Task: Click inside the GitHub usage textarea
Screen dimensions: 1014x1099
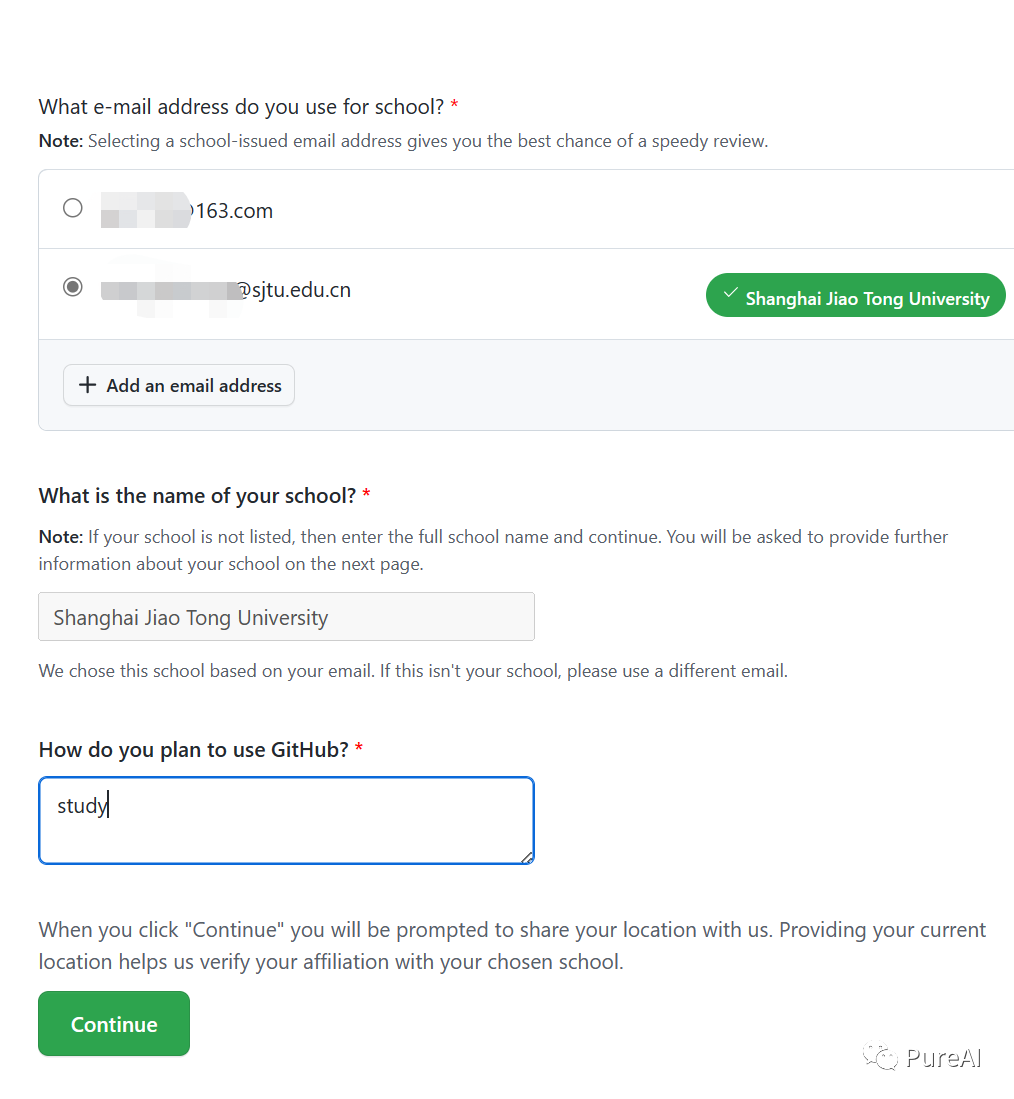Action: coord(286,818)
